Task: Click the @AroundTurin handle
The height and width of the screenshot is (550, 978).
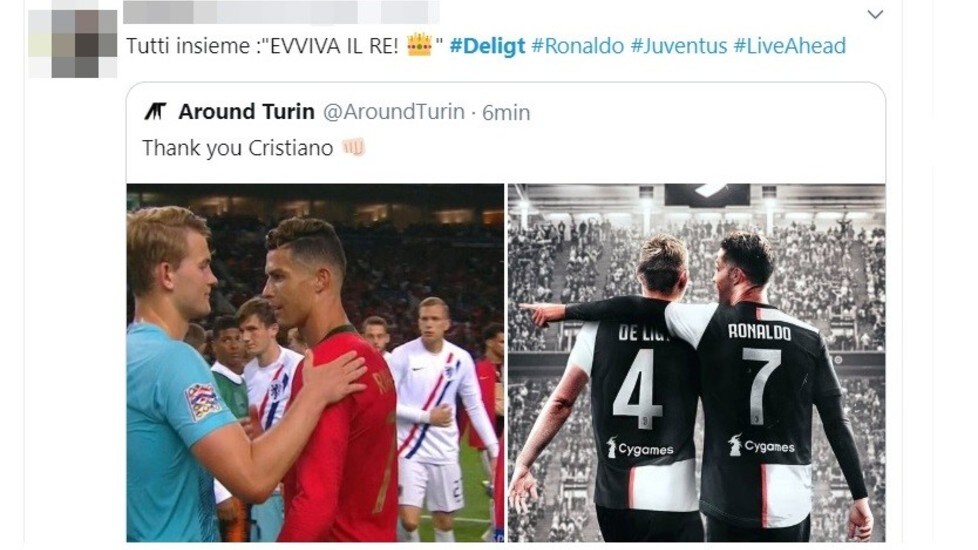Action: (x=394, y=112)
